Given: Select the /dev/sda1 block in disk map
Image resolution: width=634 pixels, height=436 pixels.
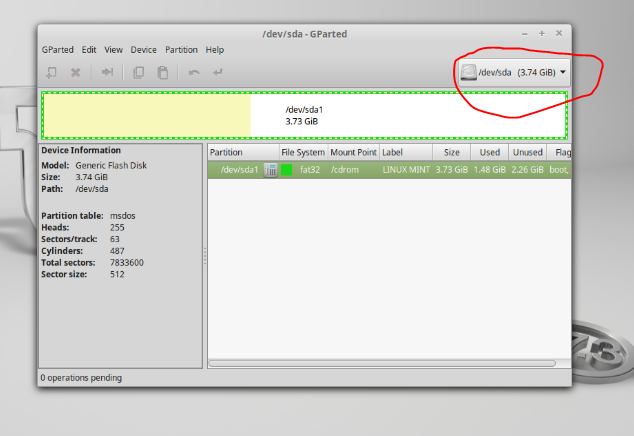Looking at the screenshot, I should 304,116.
